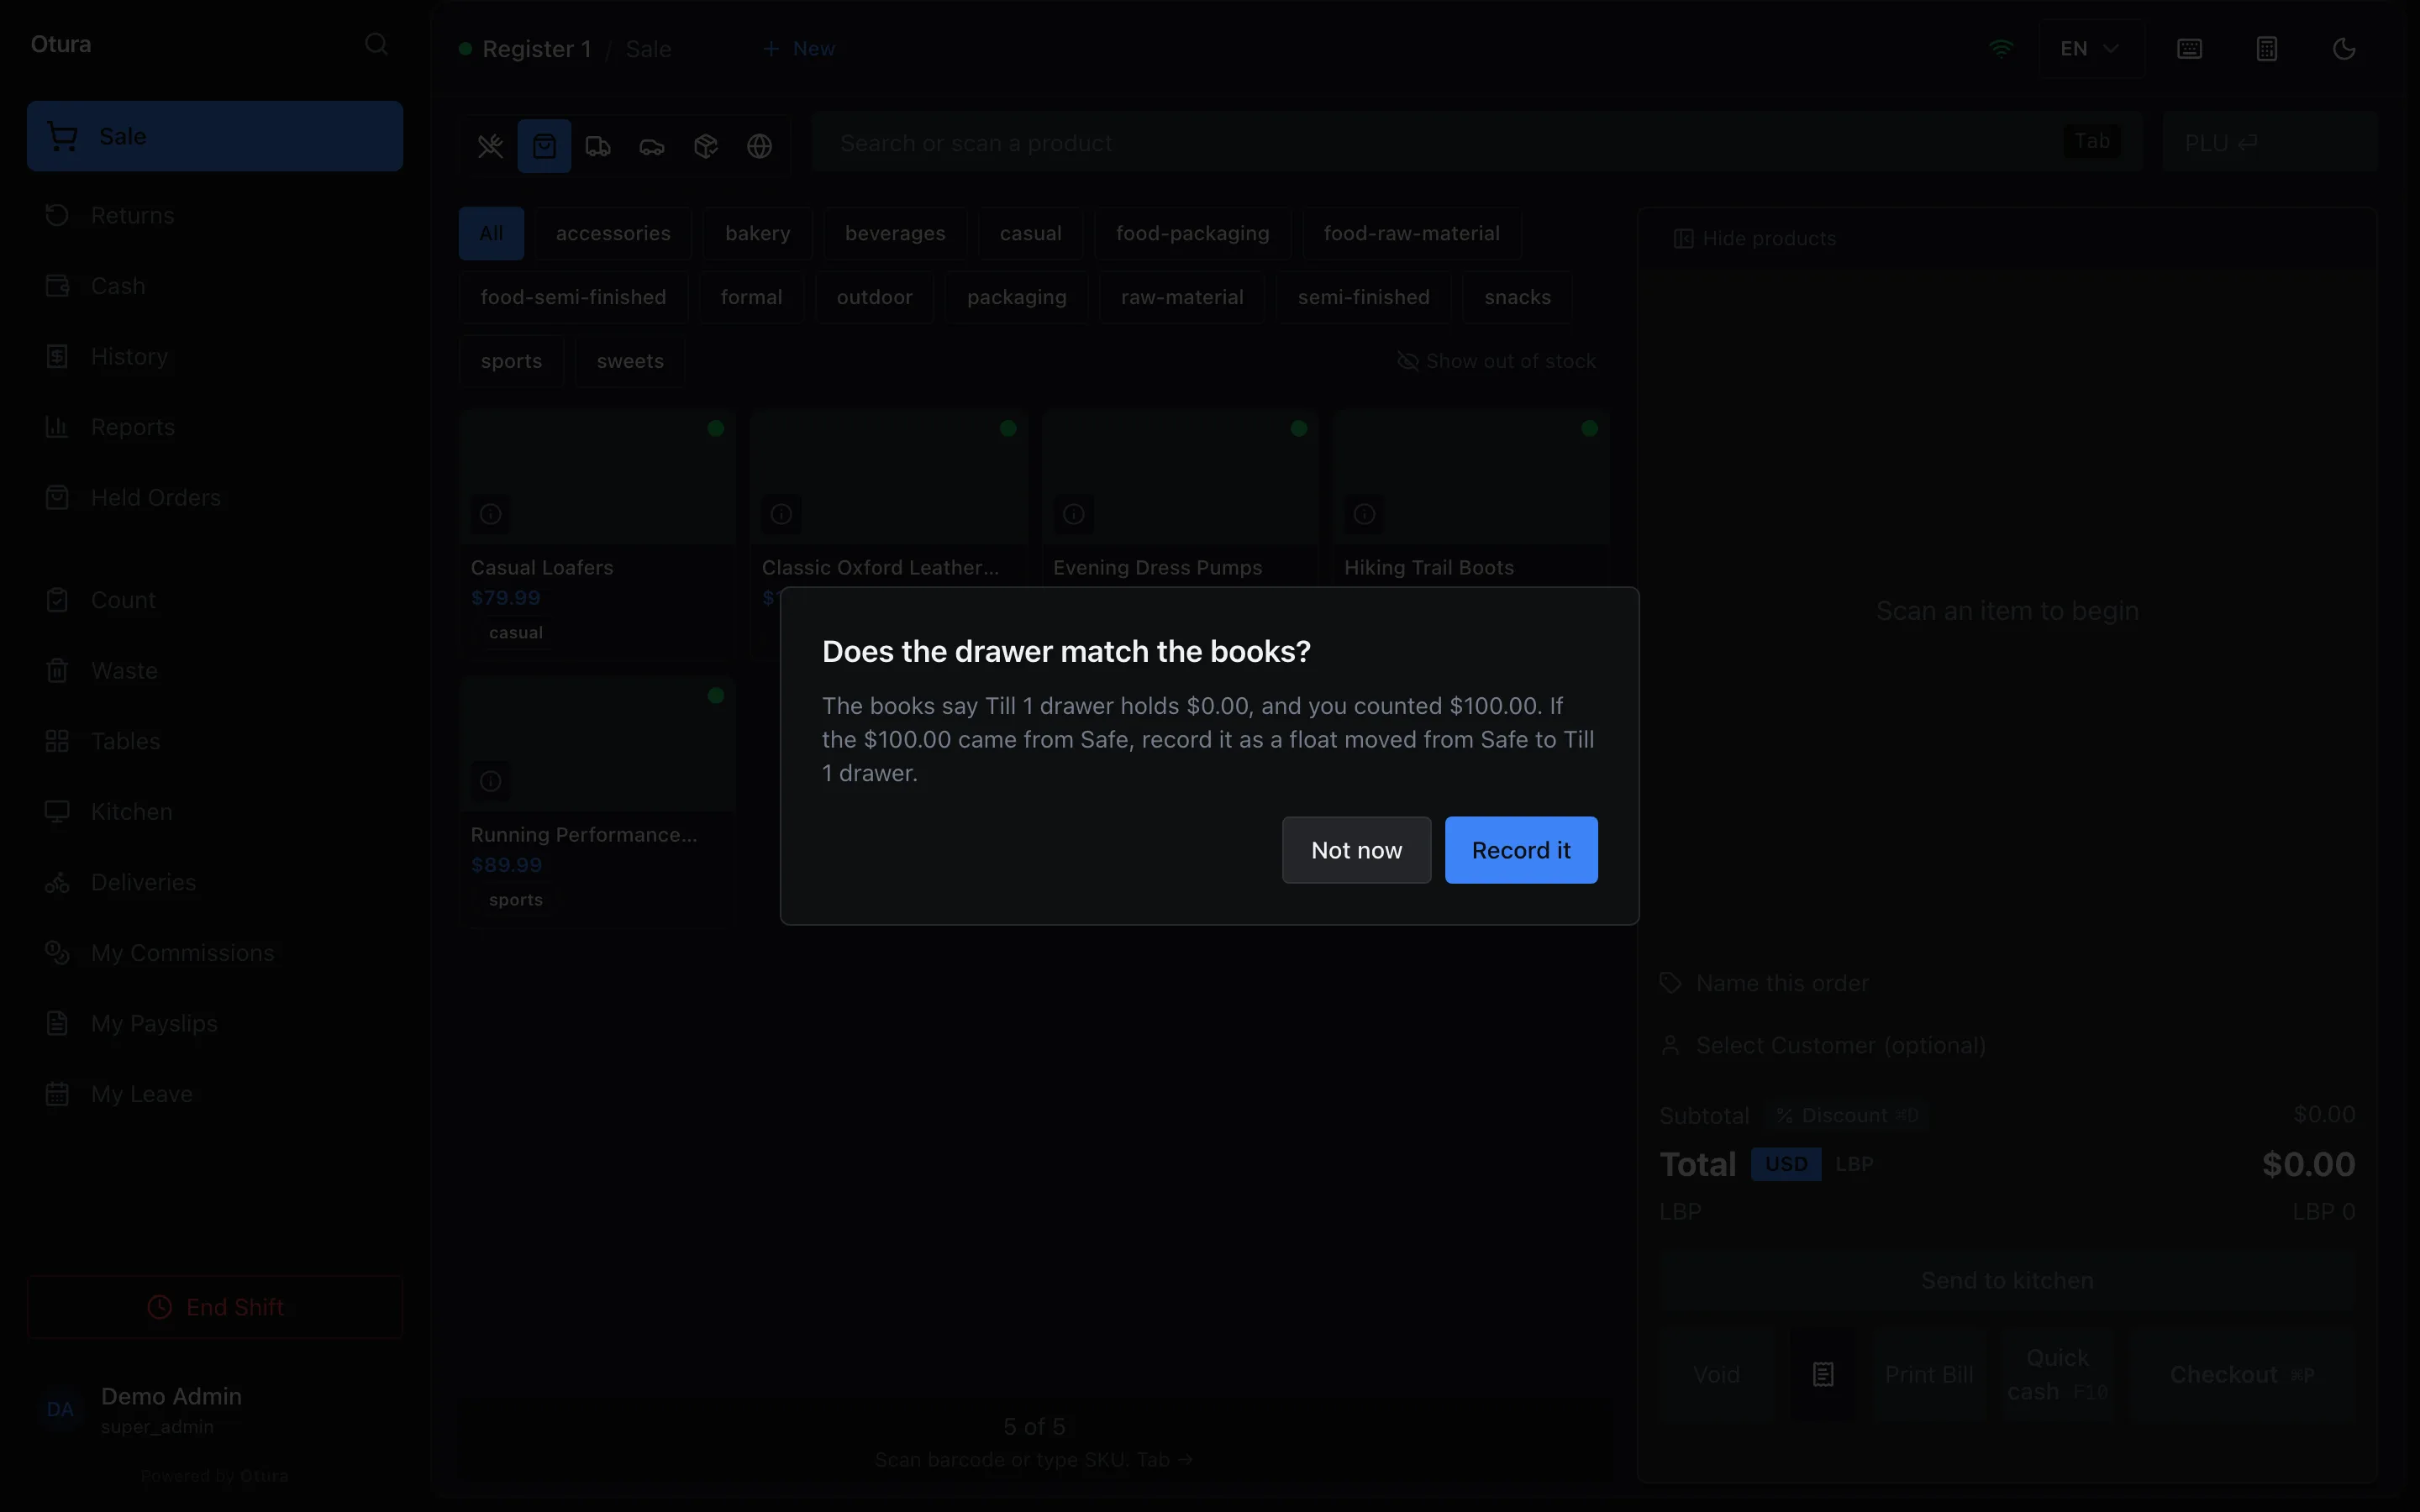Screen dimensions: 2420x1512
Task: Click End Shift button
Action: (215, 1307)
